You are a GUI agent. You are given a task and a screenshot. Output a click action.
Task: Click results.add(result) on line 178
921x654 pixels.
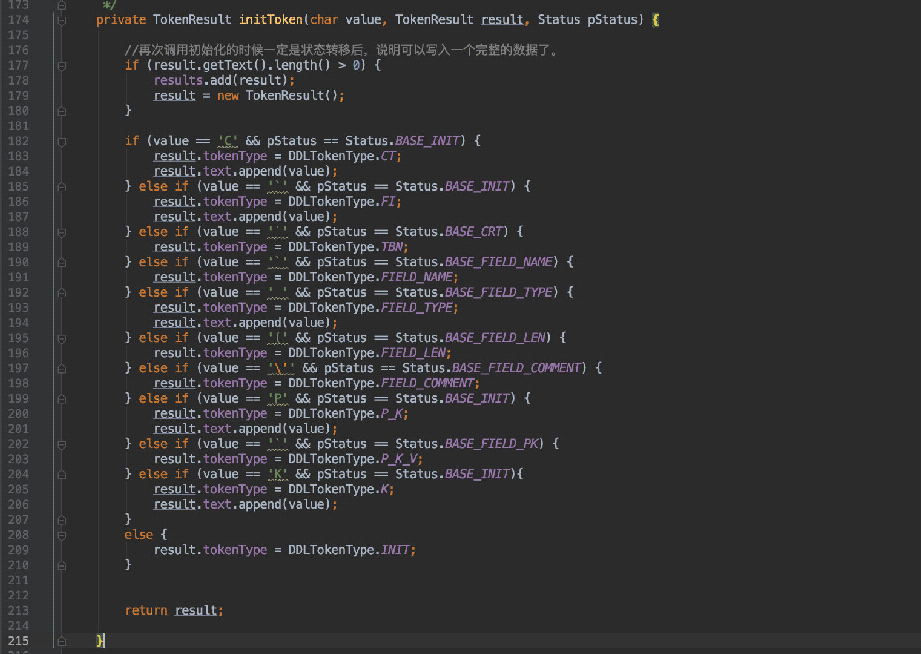tap(224, 80)
